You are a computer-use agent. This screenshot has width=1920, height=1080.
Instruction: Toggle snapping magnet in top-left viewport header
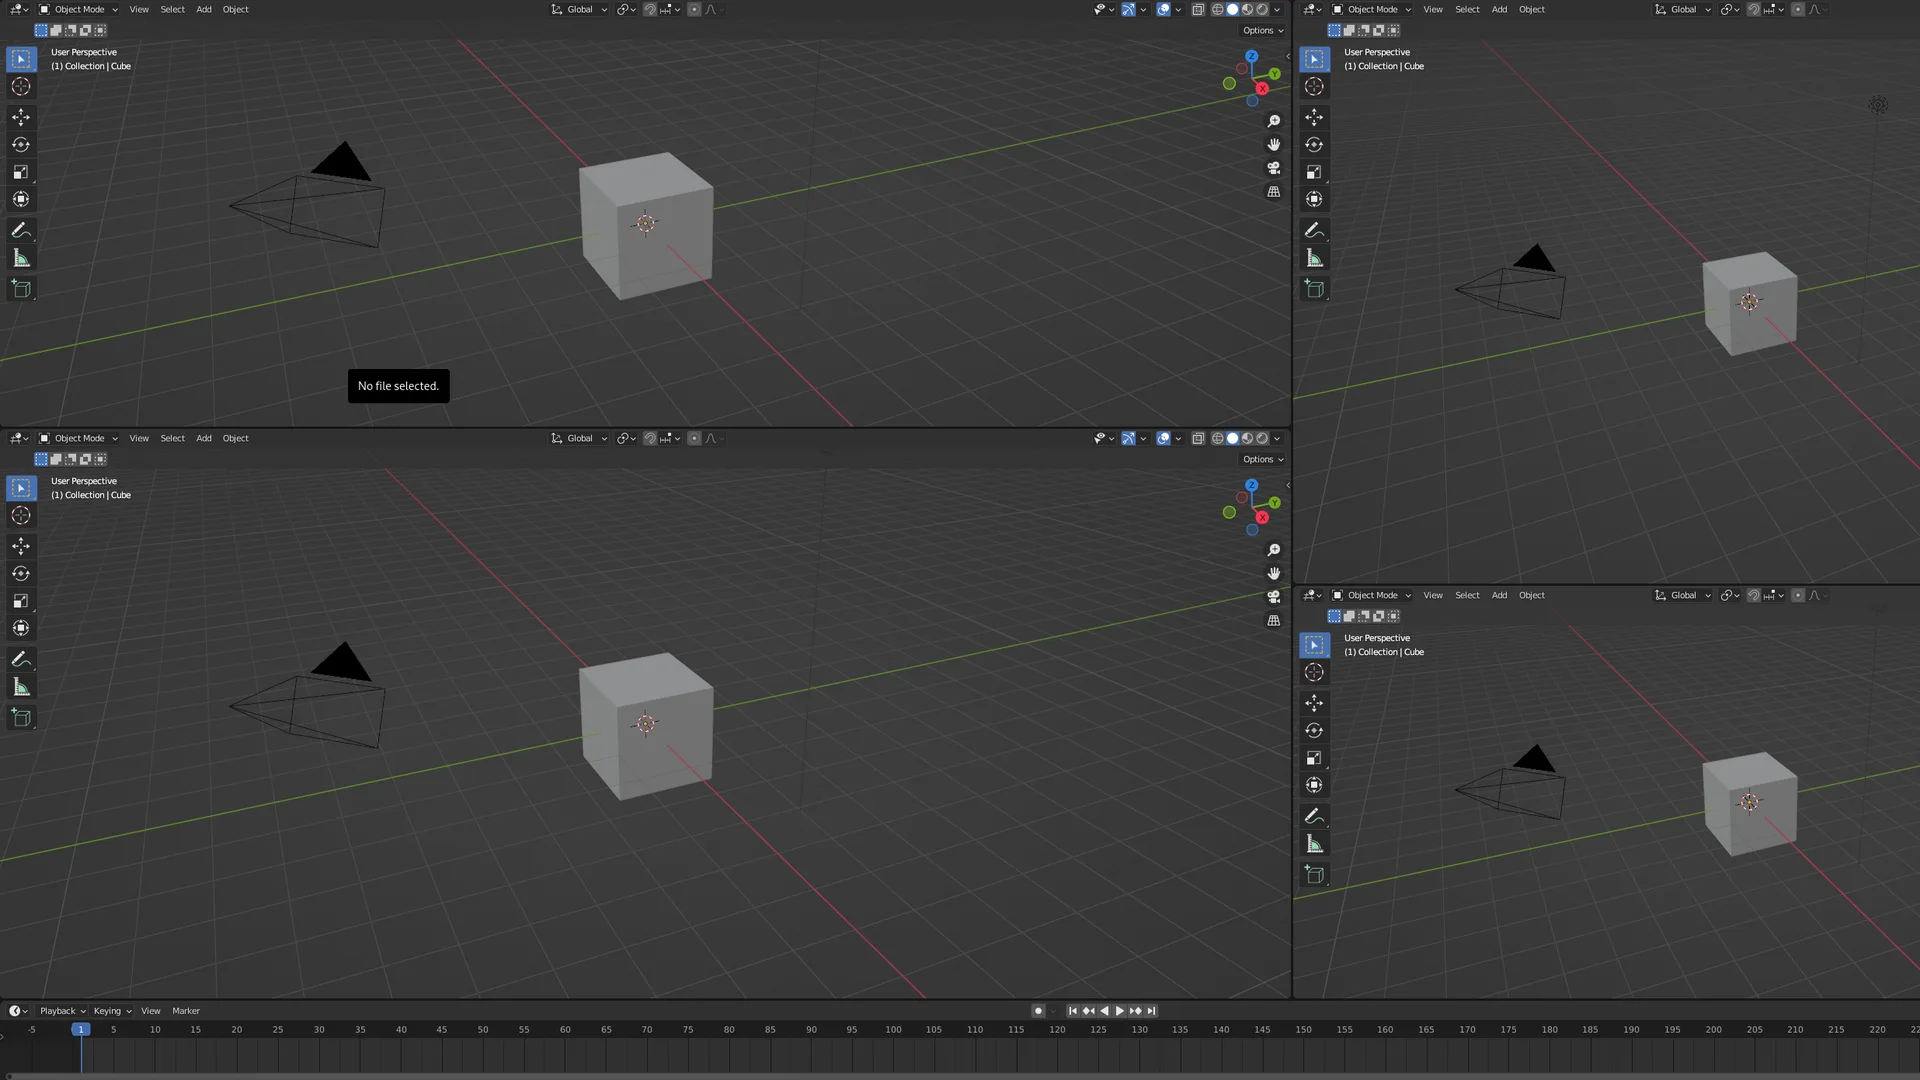pos(650,9)
